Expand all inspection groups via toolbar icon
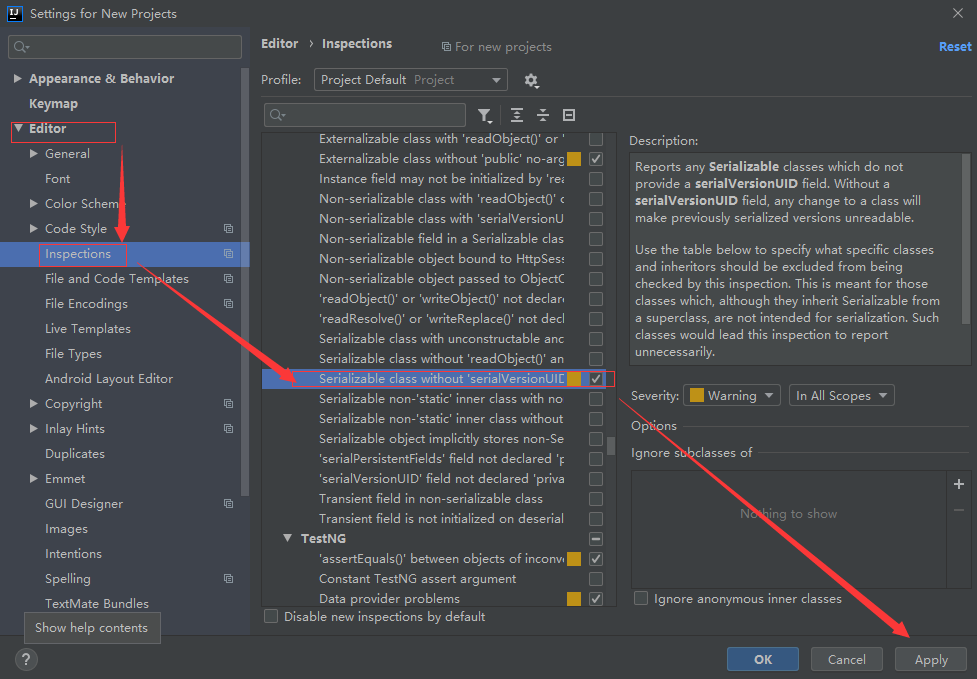This screenshot has height=679, width=977. (516, 114)
